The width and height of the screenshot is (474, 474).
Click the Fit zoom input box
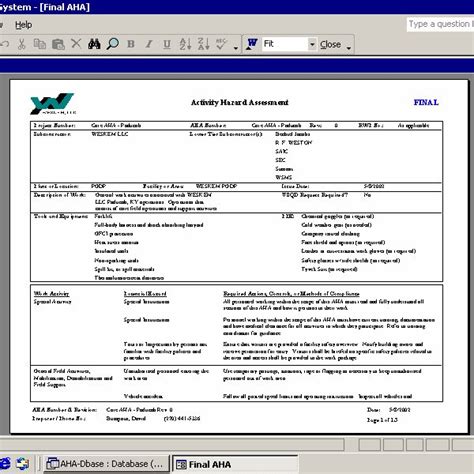pos(285,44)
